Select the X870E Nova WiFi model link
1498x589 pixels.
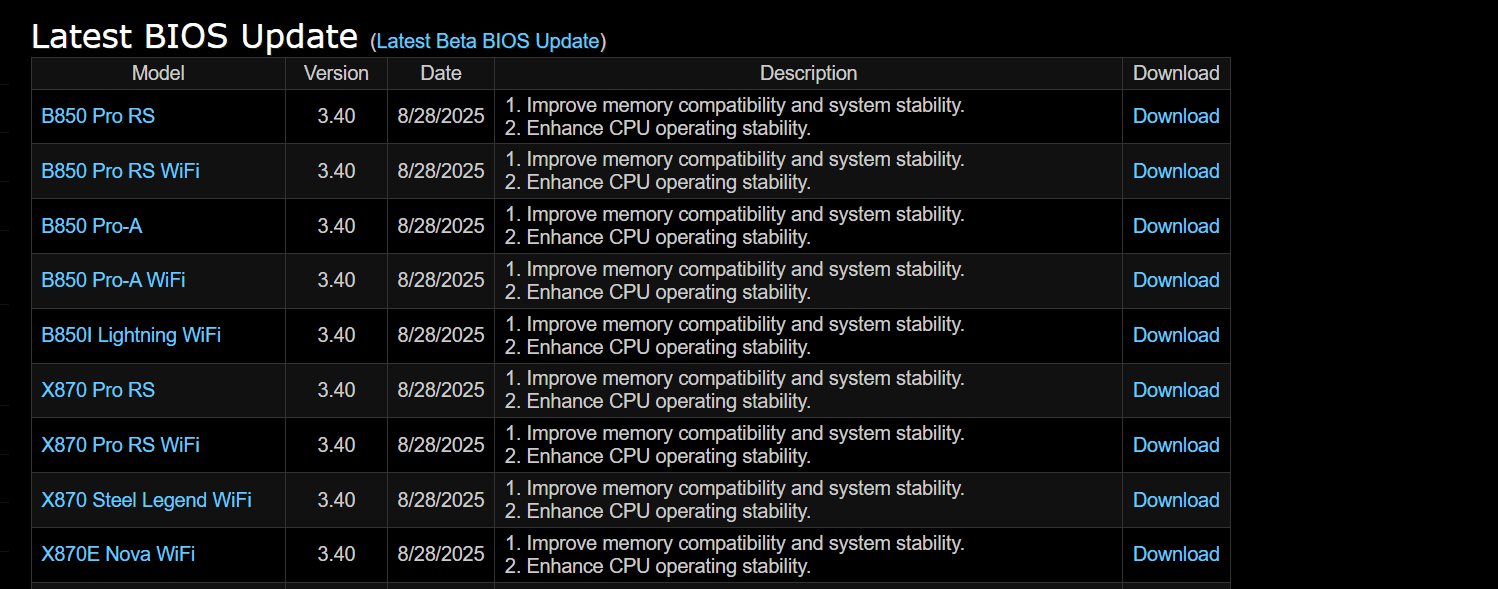tap(118, 554)
